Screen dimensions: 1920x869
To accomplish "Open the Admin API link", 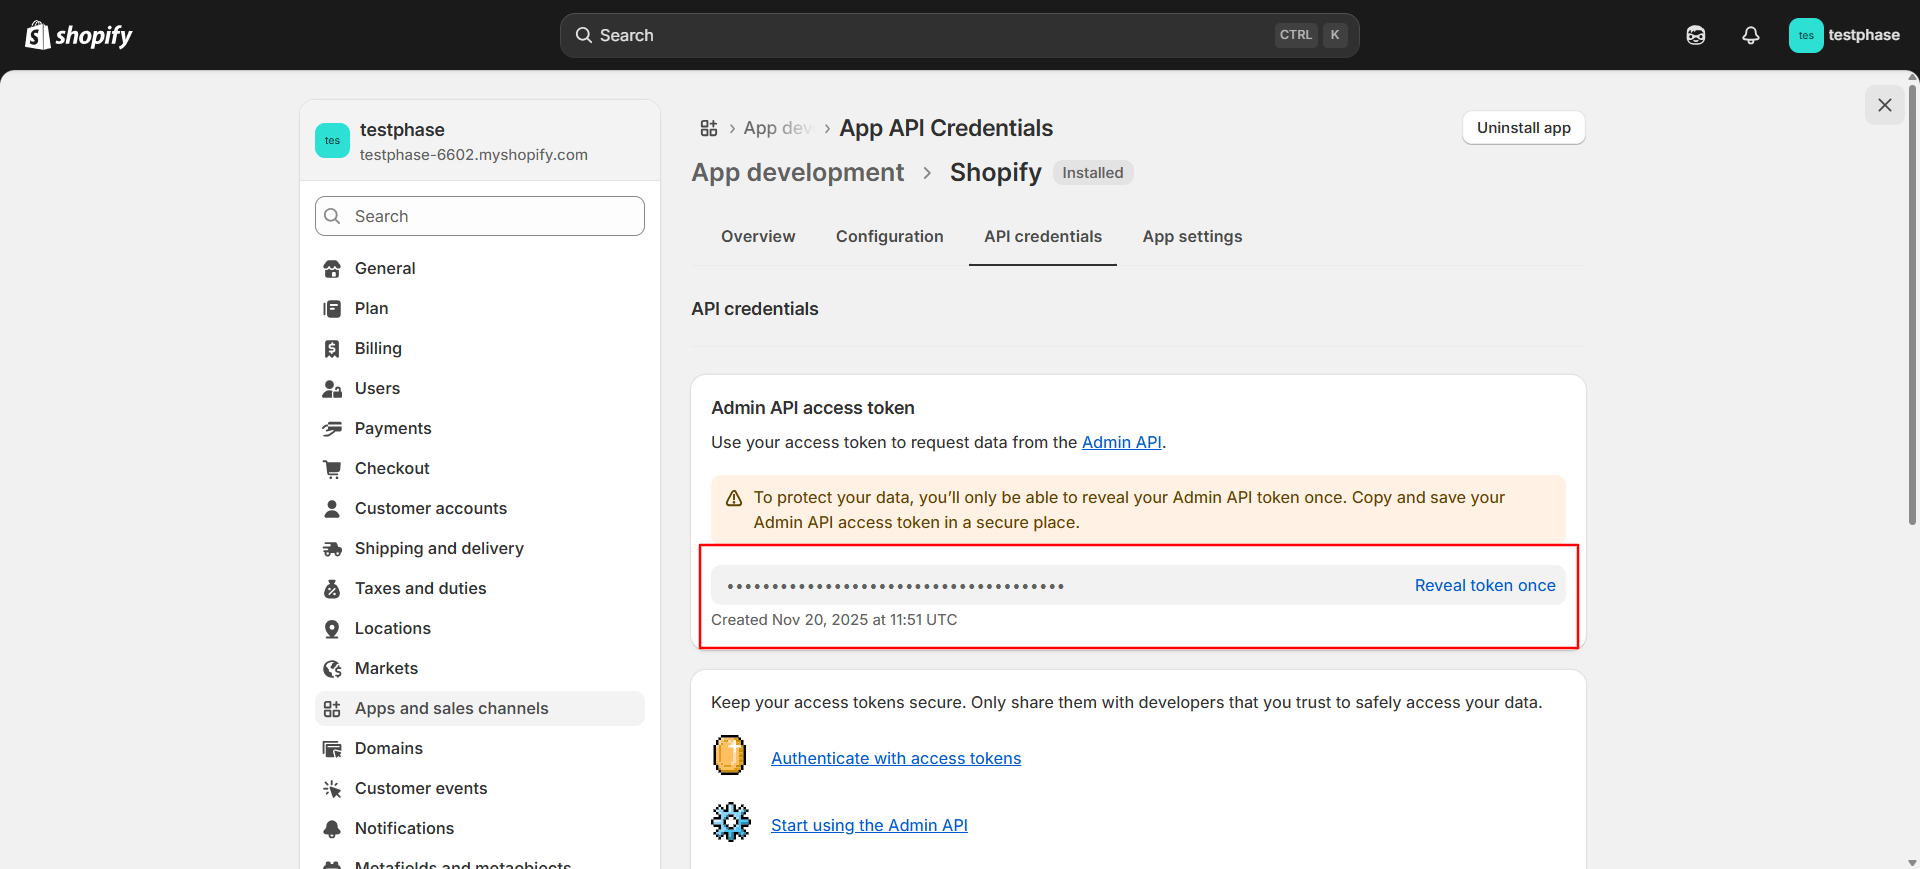I will (1121, 442).
